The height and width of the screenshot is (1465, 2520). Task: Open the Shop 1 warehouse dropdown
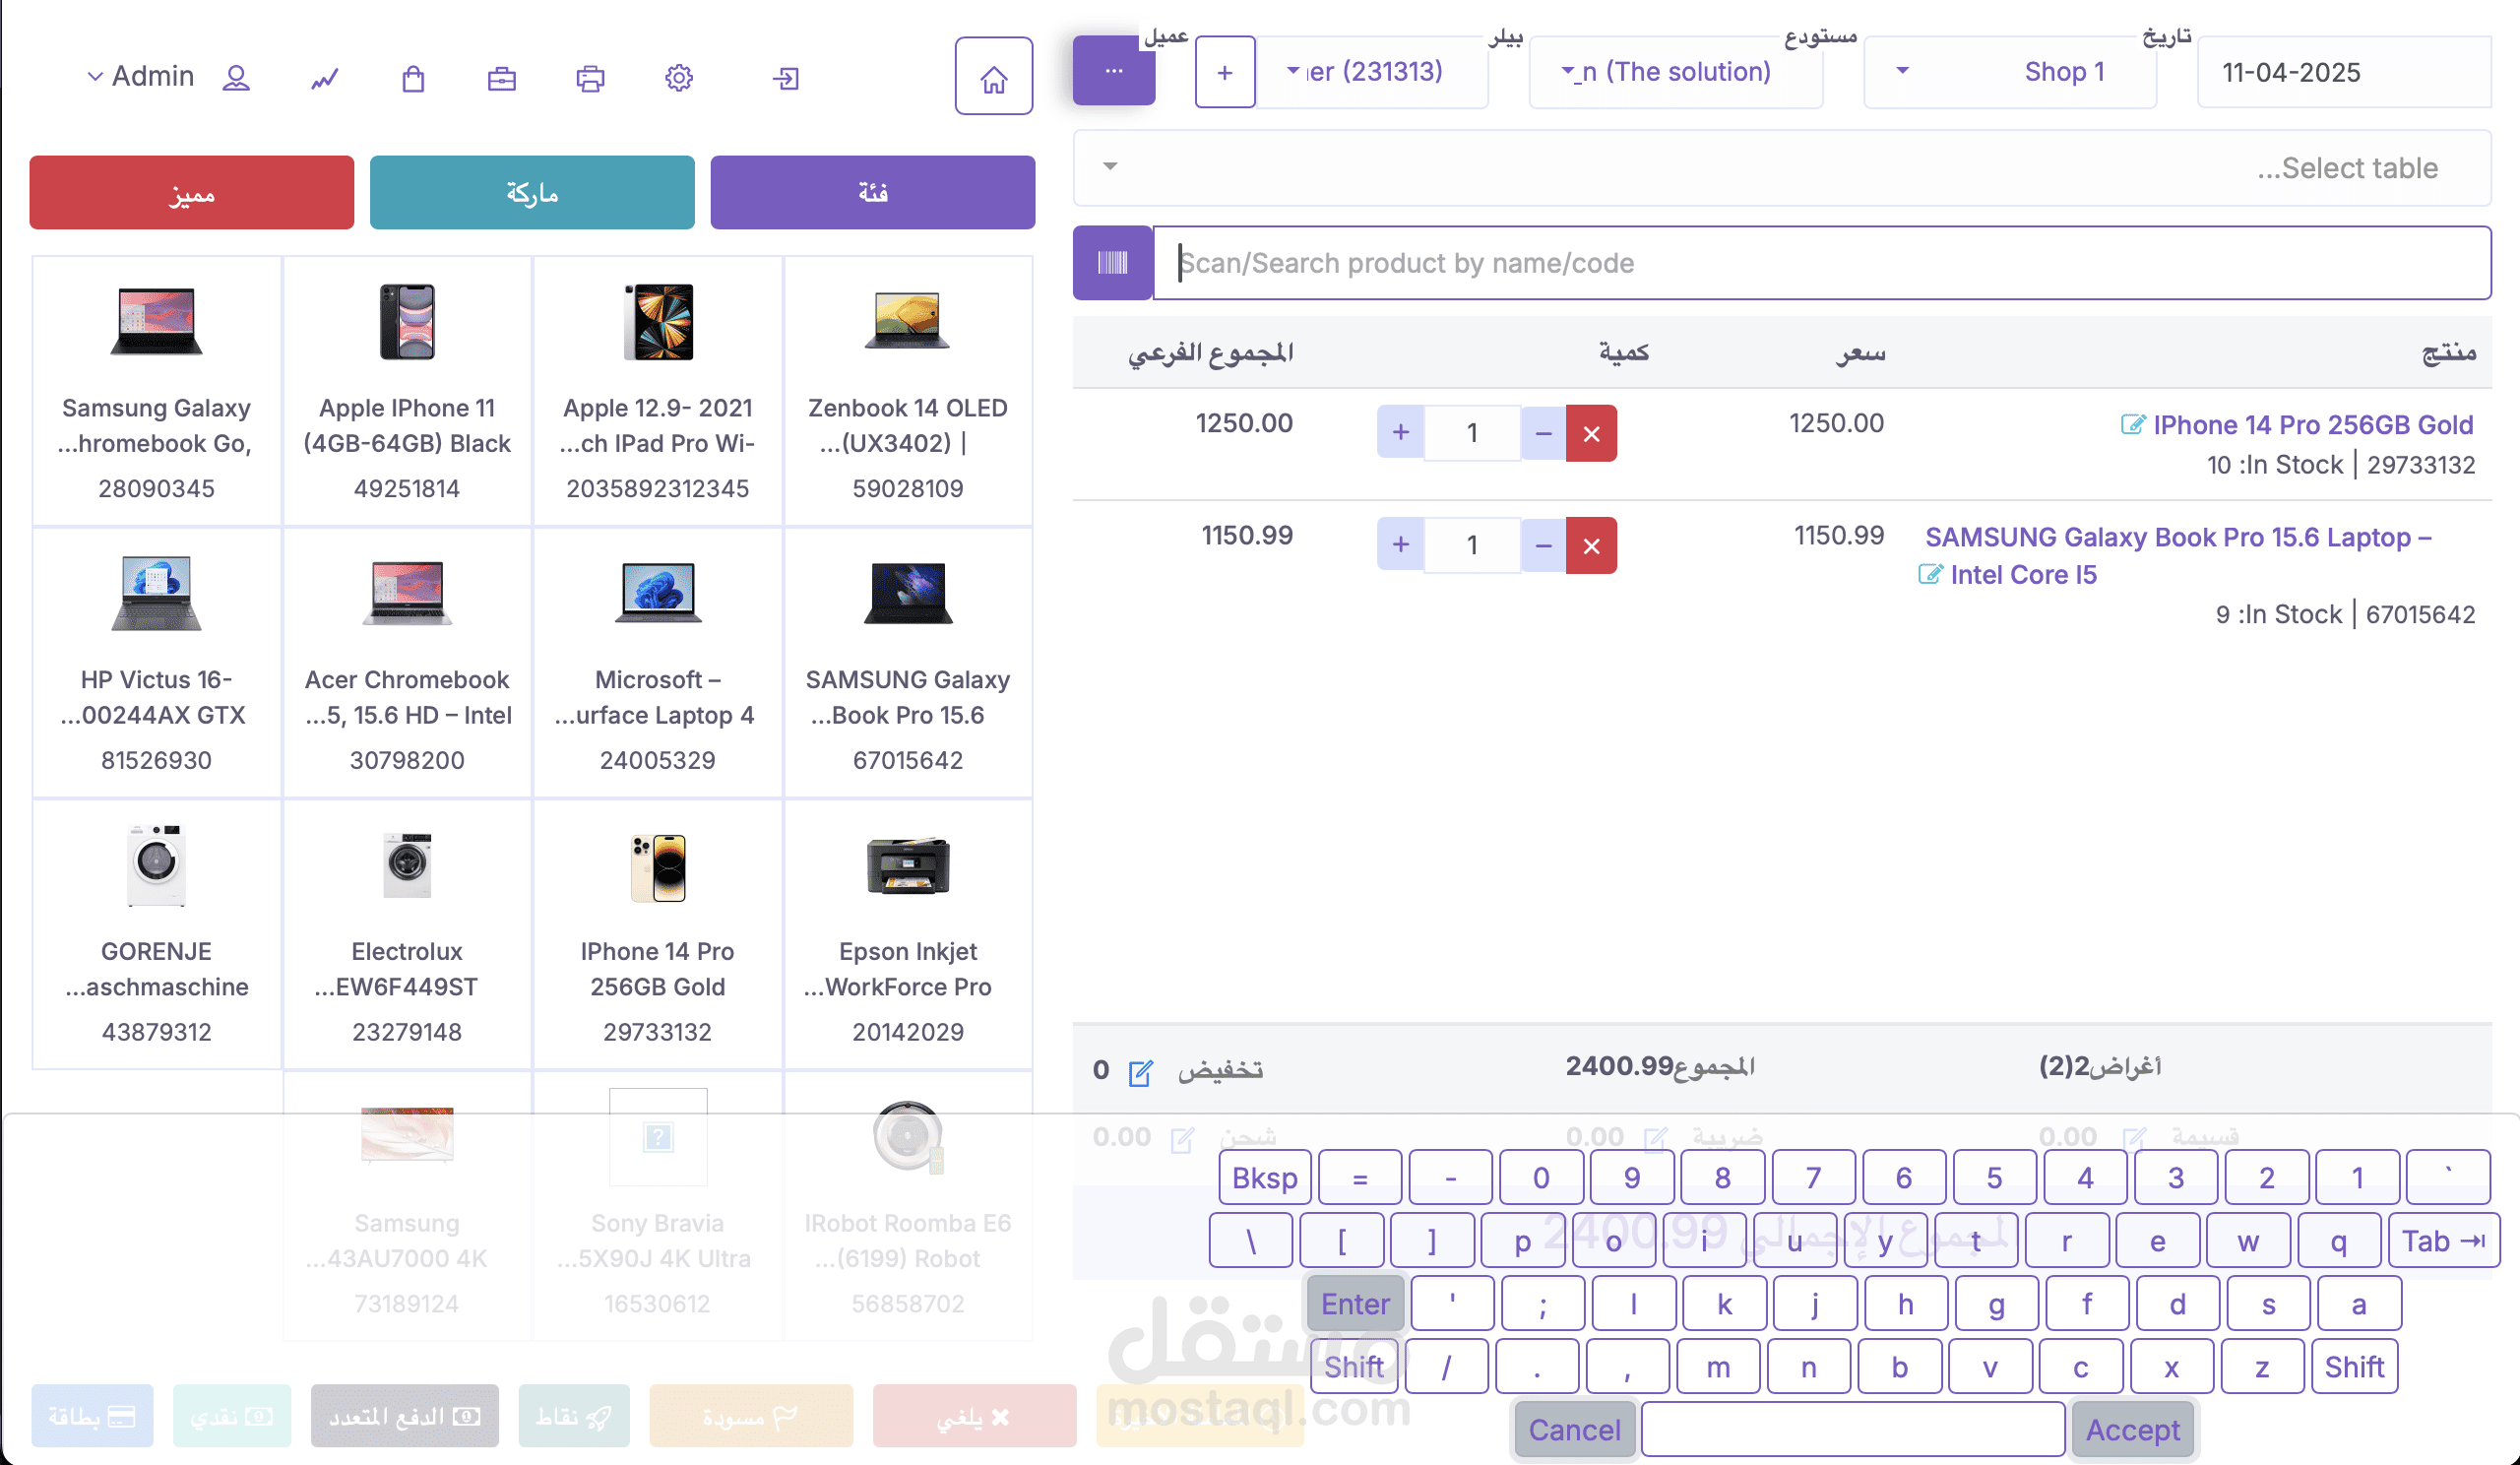[x=2009, y=72]
